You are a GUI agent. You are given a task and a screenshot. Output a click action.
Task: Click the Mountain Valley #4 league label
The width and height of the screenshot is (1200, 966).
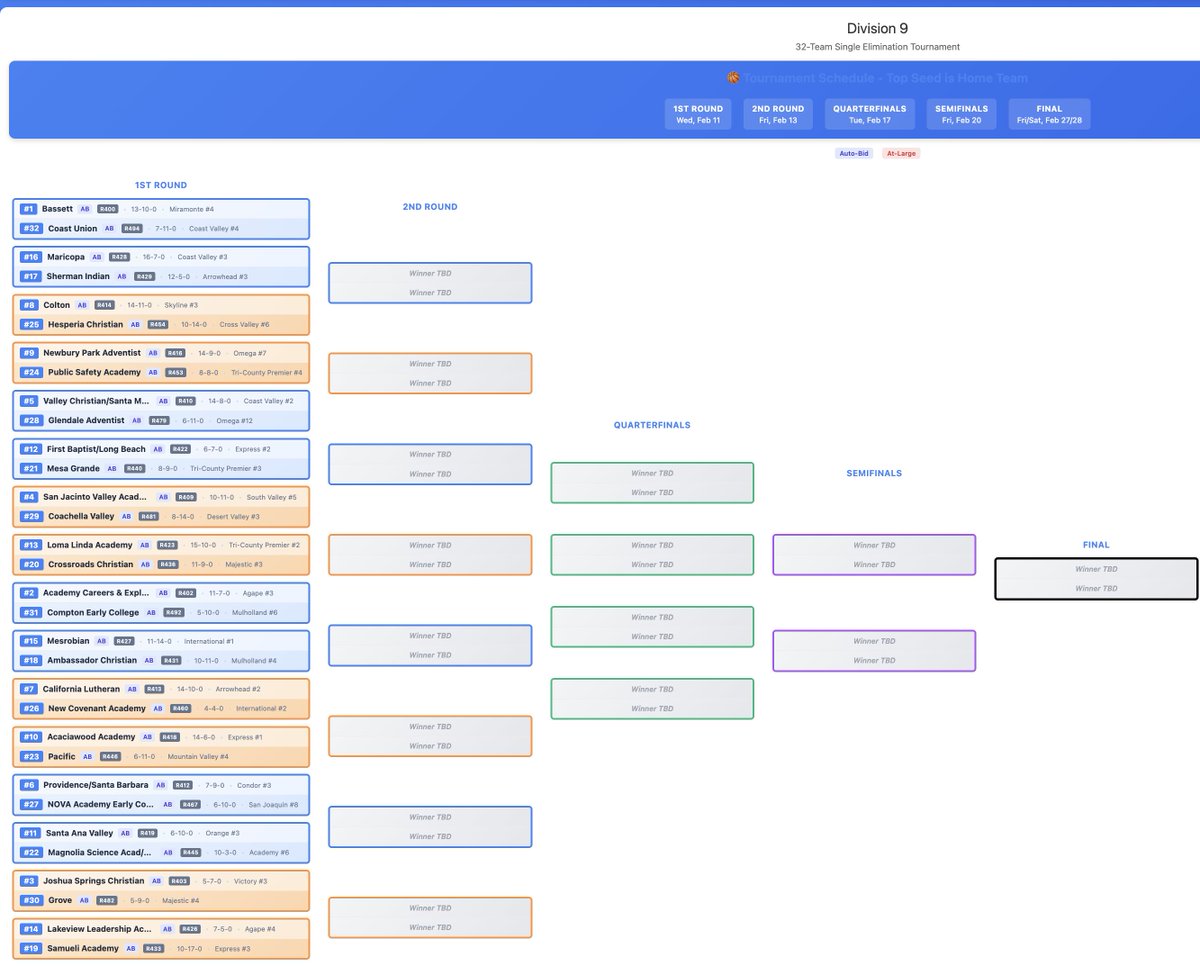click(x=198, y=756)
